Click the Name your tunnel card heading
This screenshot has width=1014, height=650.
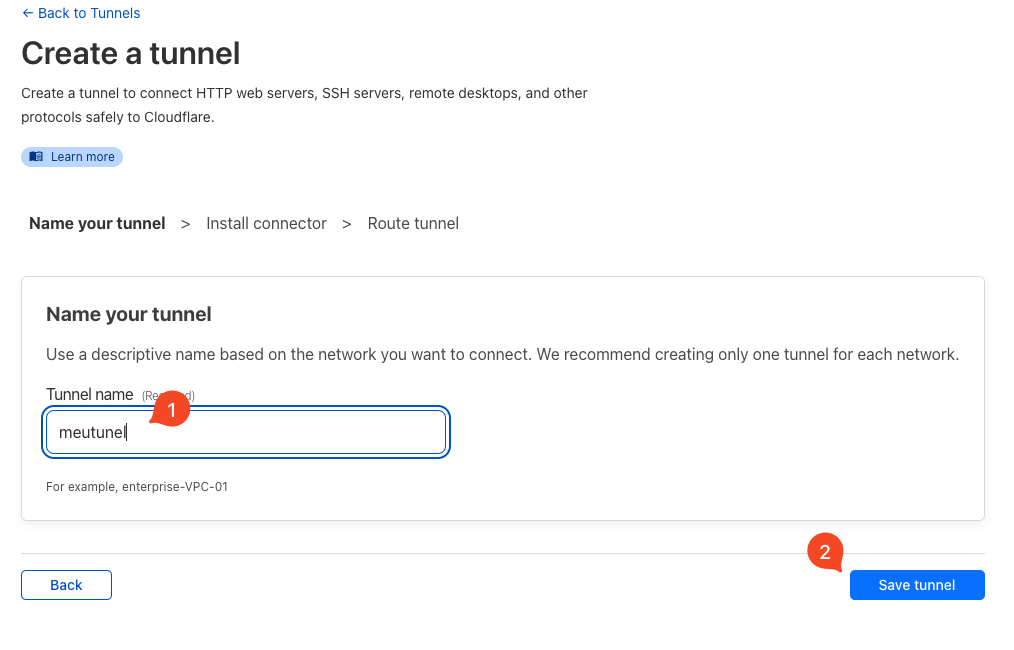coord(129,314)
